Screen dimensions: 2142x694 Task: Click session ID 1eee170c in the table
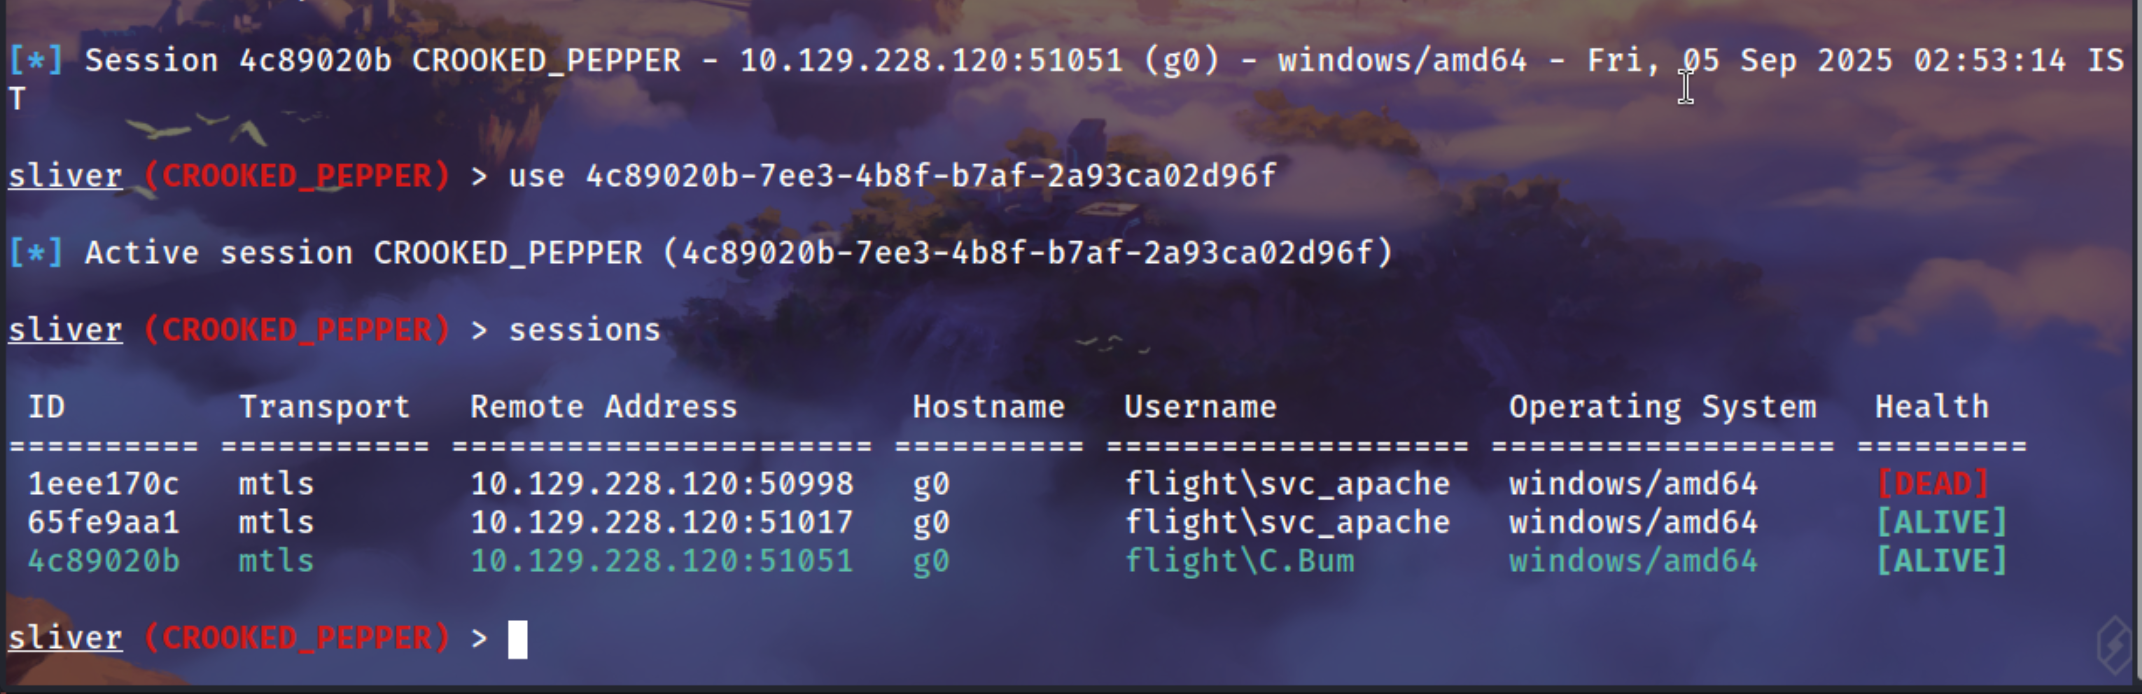point(103,484)
